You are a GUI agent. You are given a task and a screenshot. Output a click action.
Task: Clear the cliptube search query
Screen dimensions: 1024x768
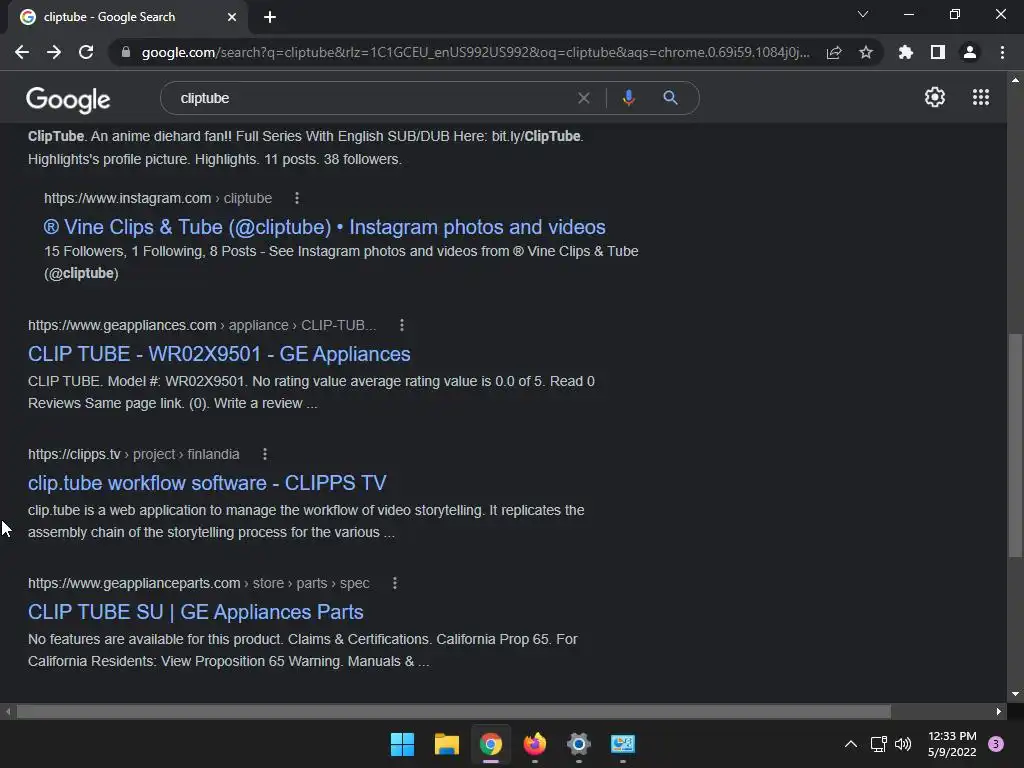pyautogui.click(x=584, y=98)
